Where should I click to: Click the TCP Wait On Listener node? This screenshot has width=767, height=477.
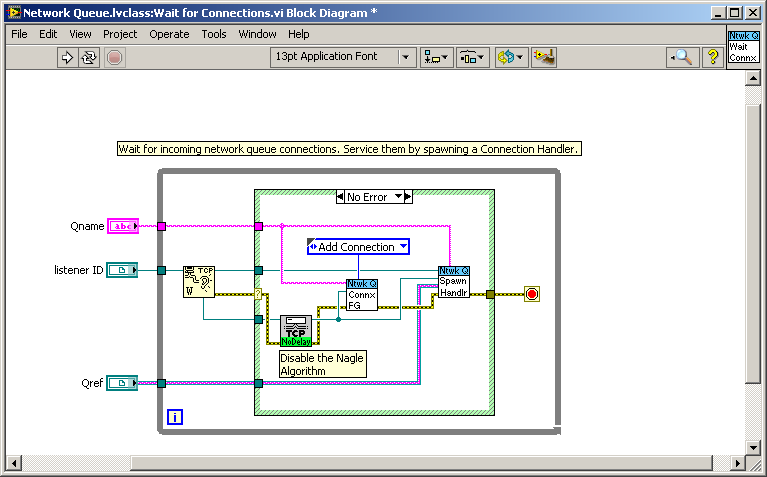199,282
